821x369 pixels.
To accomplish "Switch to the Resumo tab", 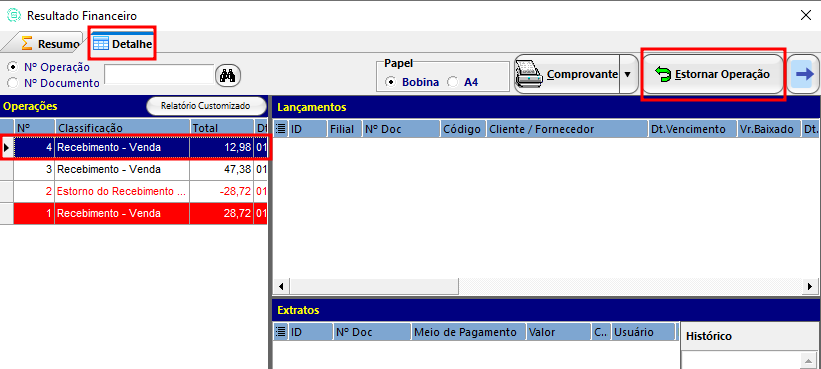I will pos(50,44).
